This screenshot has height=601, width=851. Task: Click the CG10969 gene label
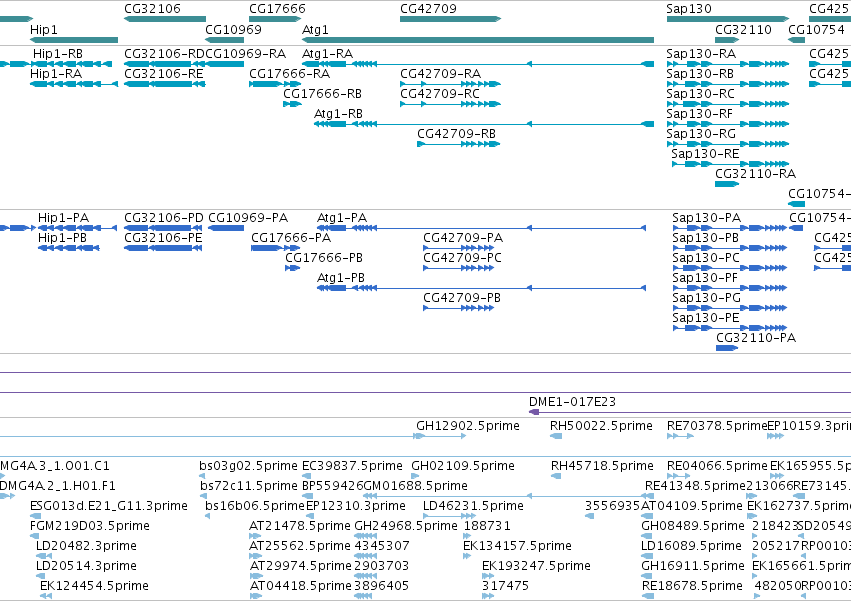pyautogui.click(x=233, y=29)
